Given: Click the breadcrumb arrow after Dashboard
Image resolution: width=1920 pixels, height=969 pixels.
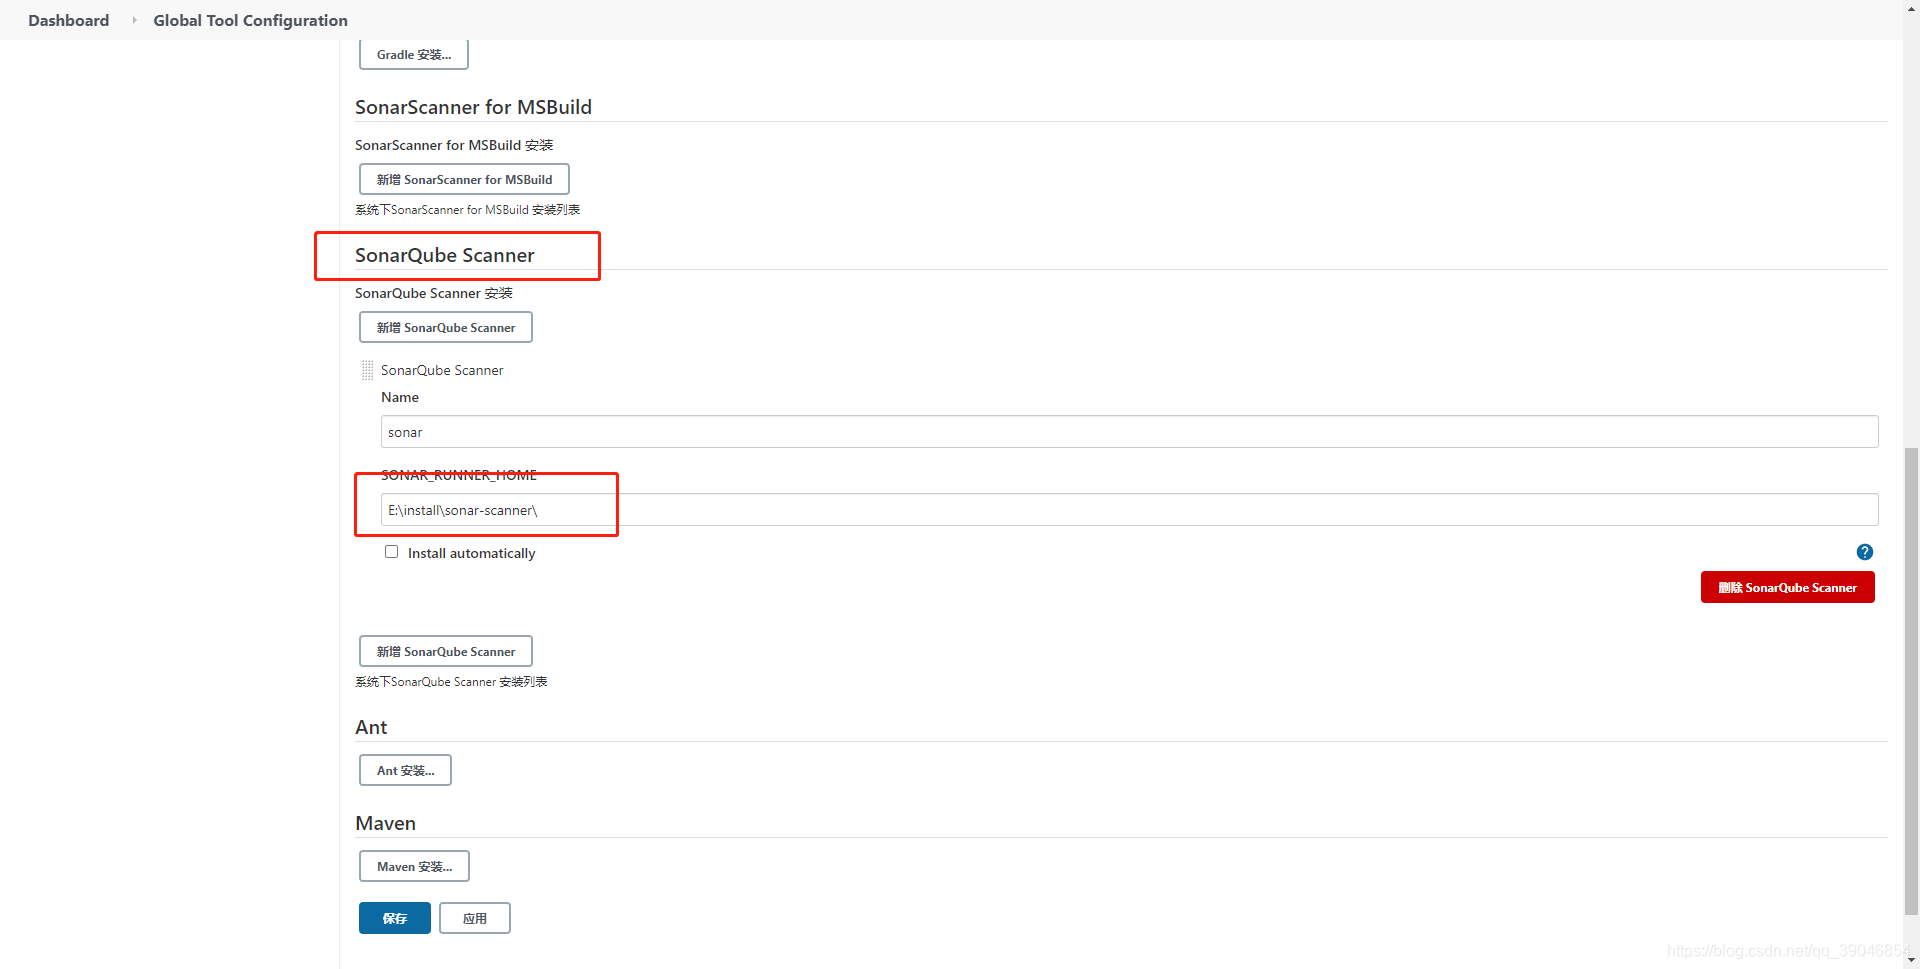Looking at the screenshot, I should point(134,20).
